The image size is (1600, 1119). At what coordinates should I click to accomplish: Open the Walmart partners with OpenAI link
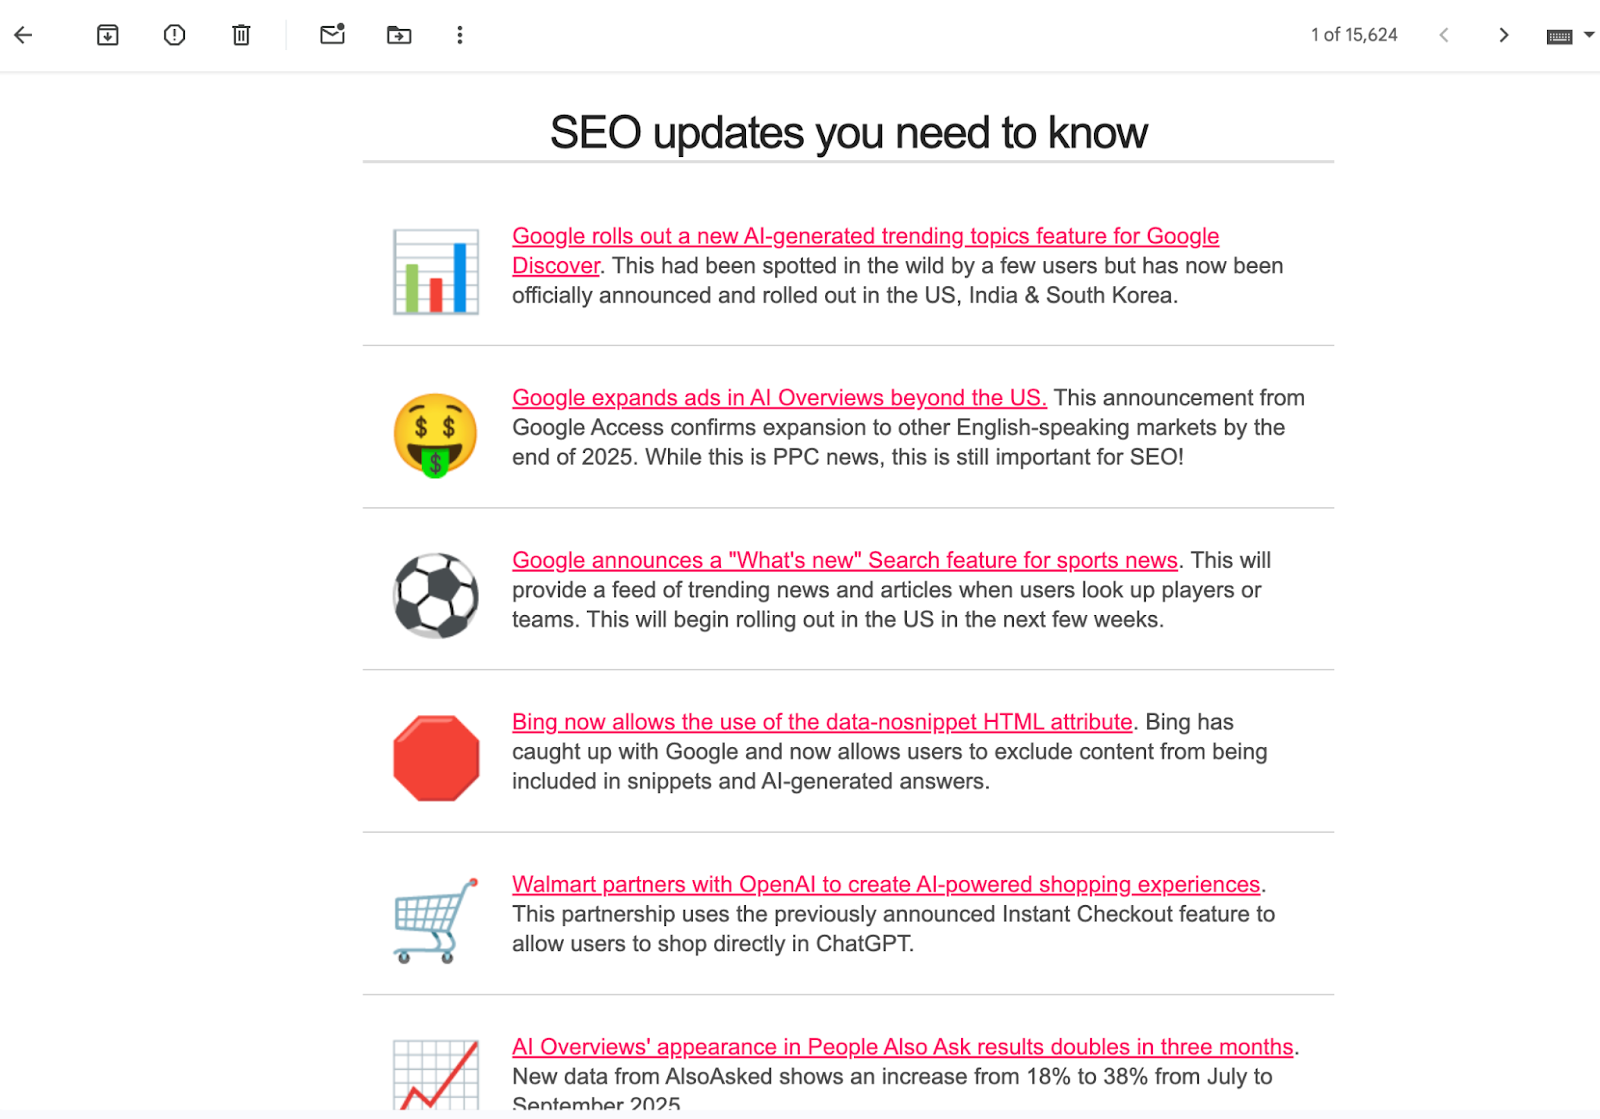pyautogui.click(x=886, y=884)
